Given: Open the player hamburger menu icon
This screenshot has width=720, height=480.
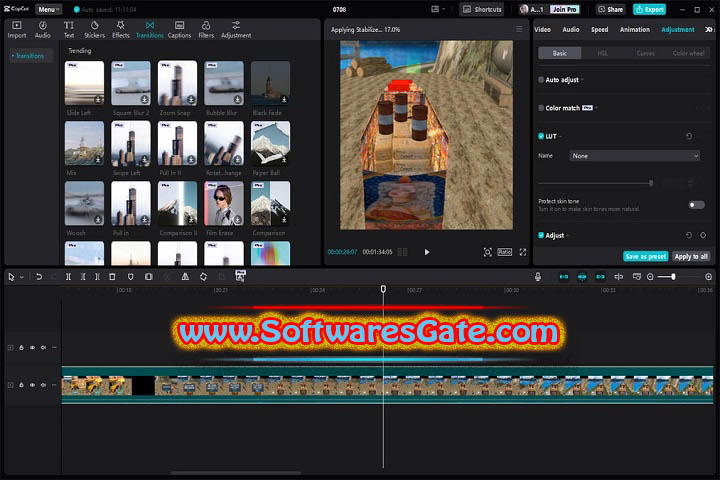Looking at the screenshot, I should tap(519, 29).
